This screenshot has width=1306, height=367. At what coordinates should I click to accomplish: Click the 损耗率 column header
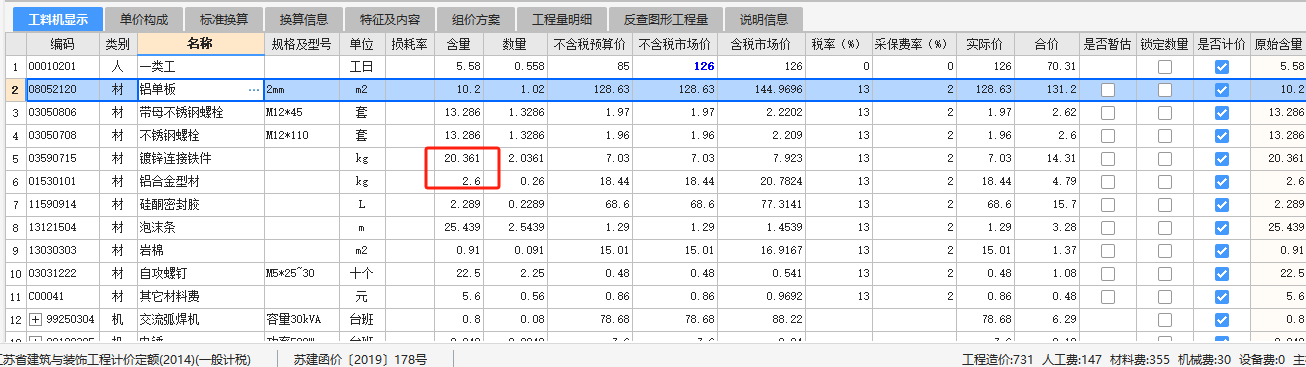click(410, 44)
